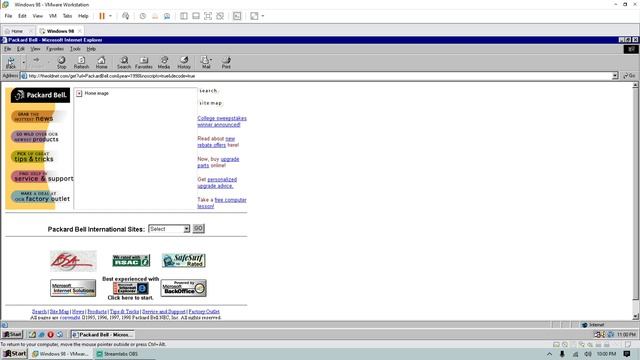The width and height of the screenshot is (640, 360).
Task: Open the upgrade parts link
Action: [218, 162]
